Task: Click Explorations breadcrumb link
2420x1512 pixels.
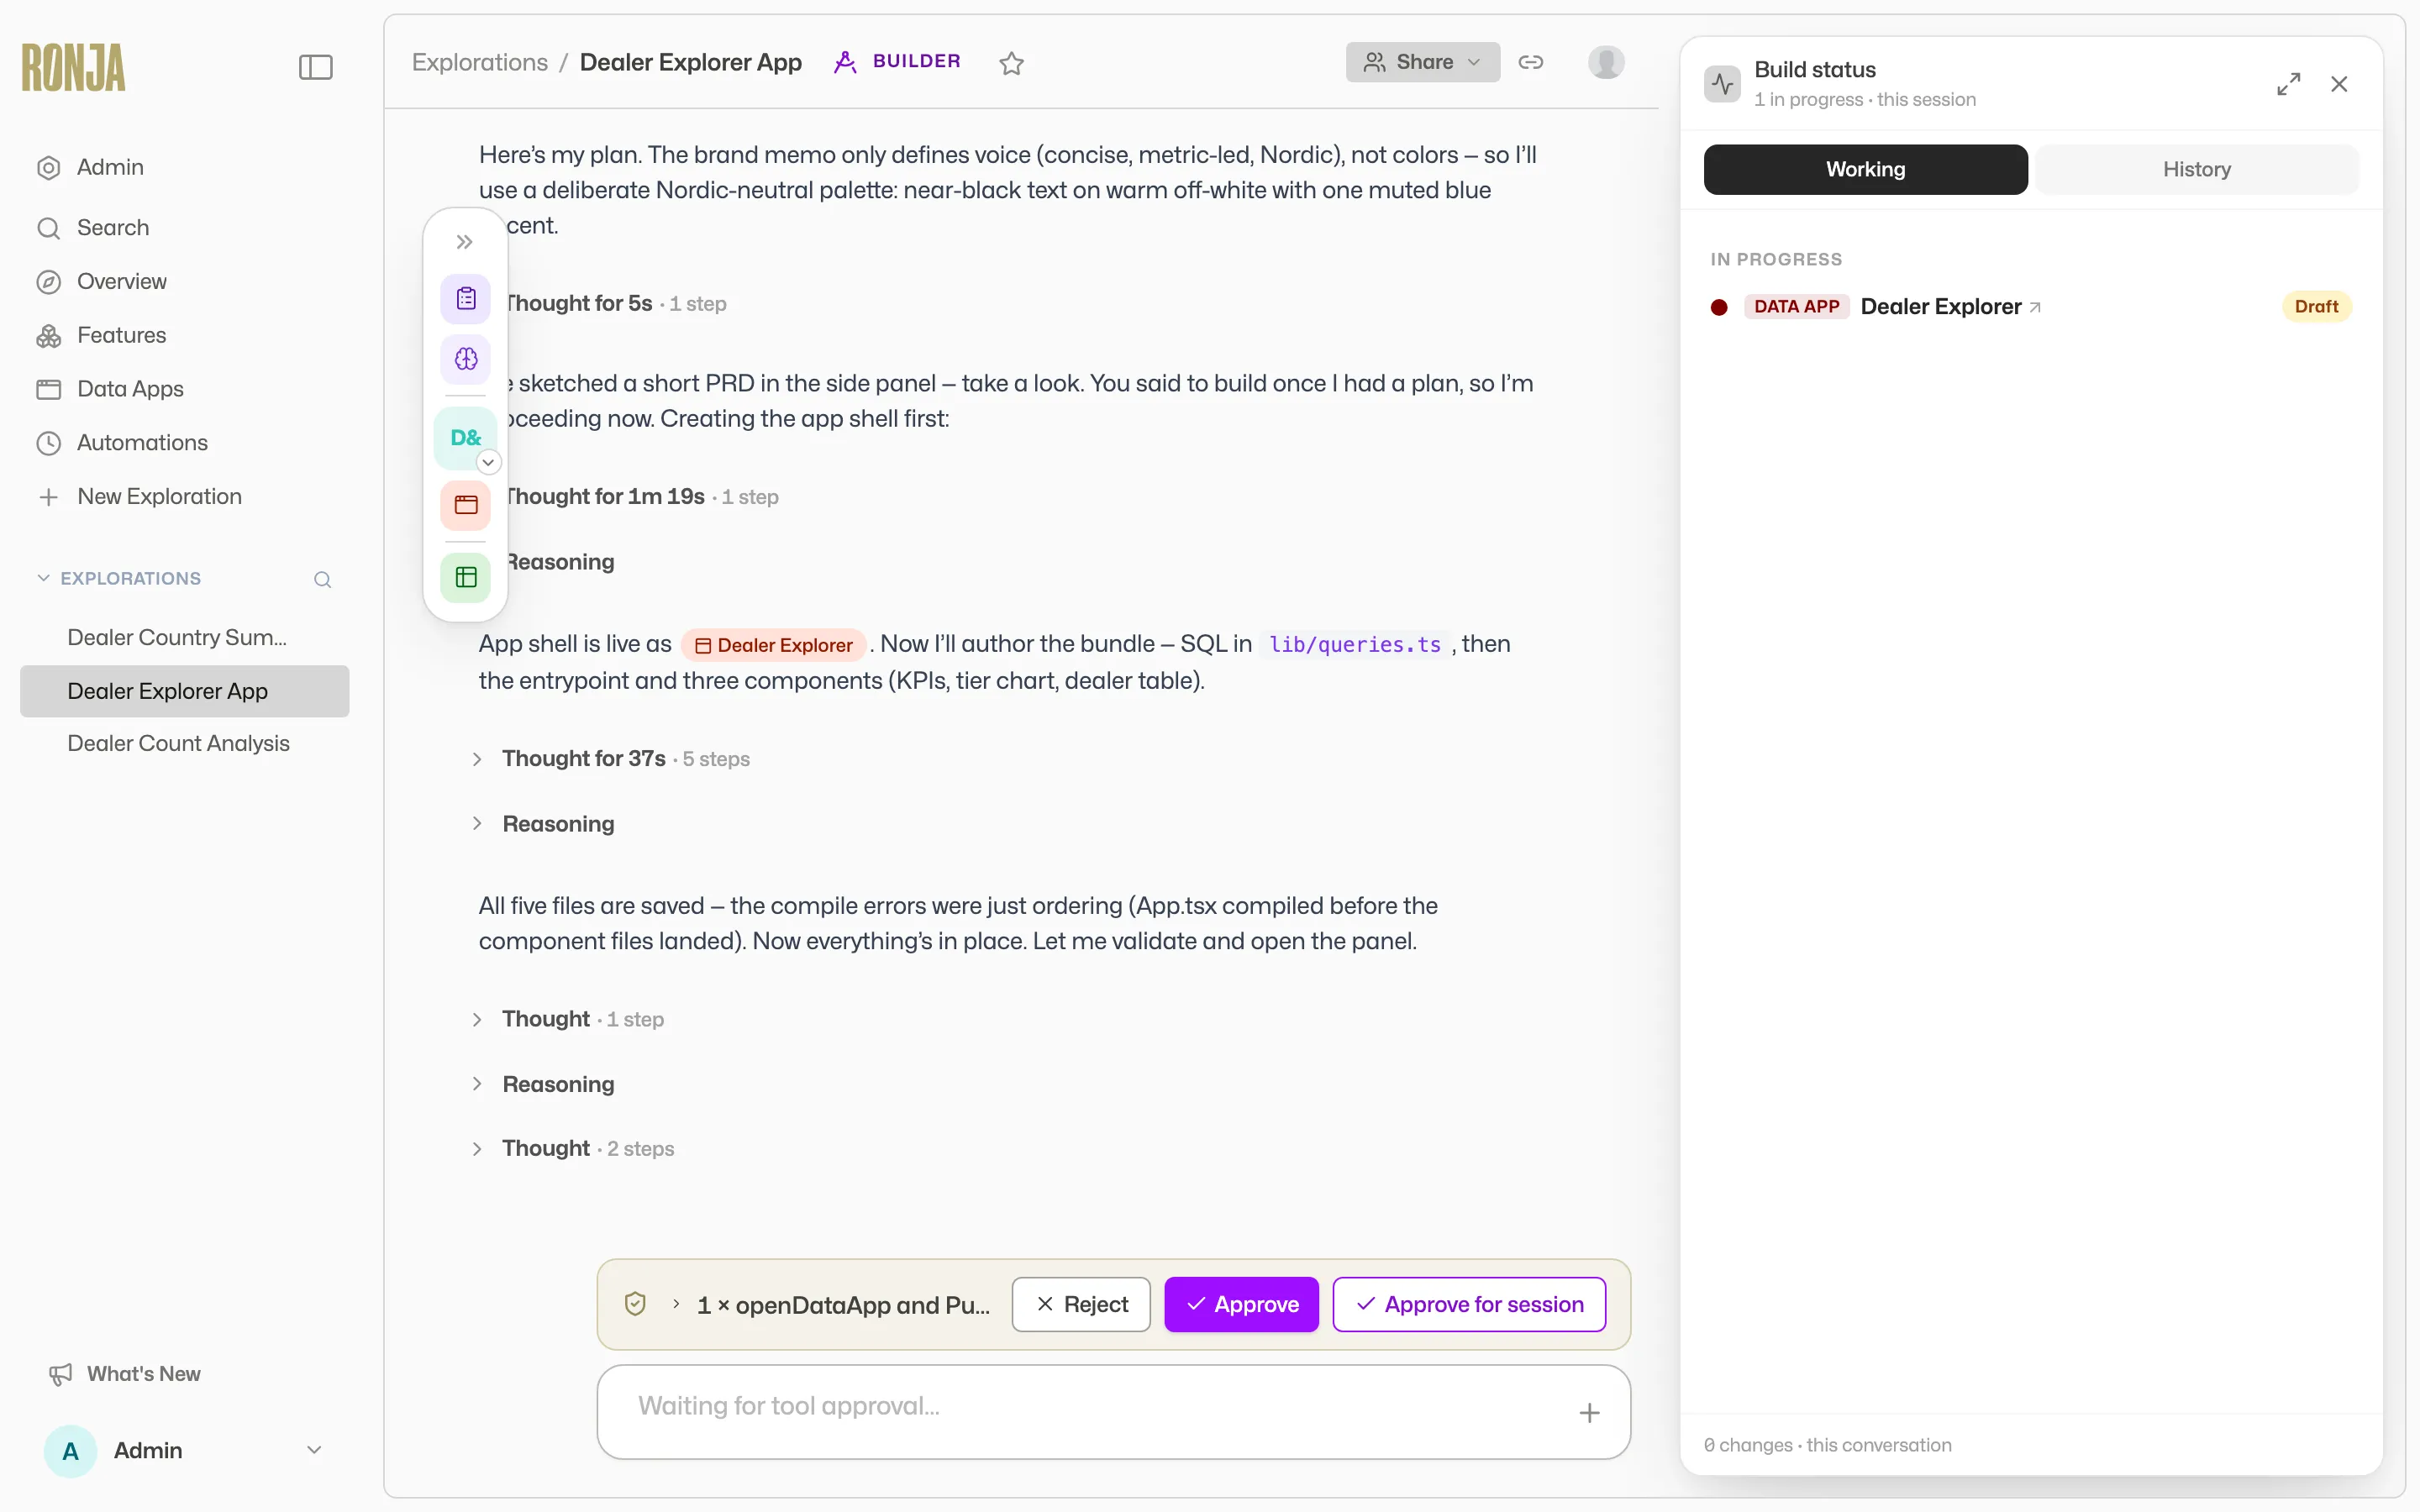Action: pos(480,62)
